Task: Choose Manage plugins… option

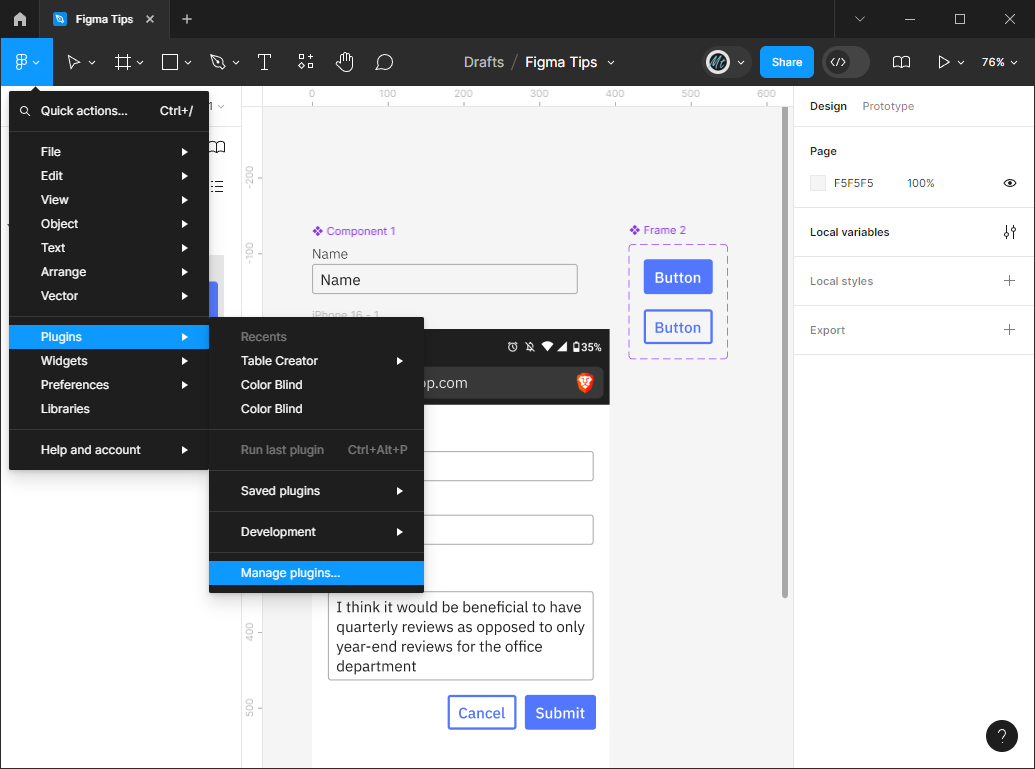Action: 316,573
